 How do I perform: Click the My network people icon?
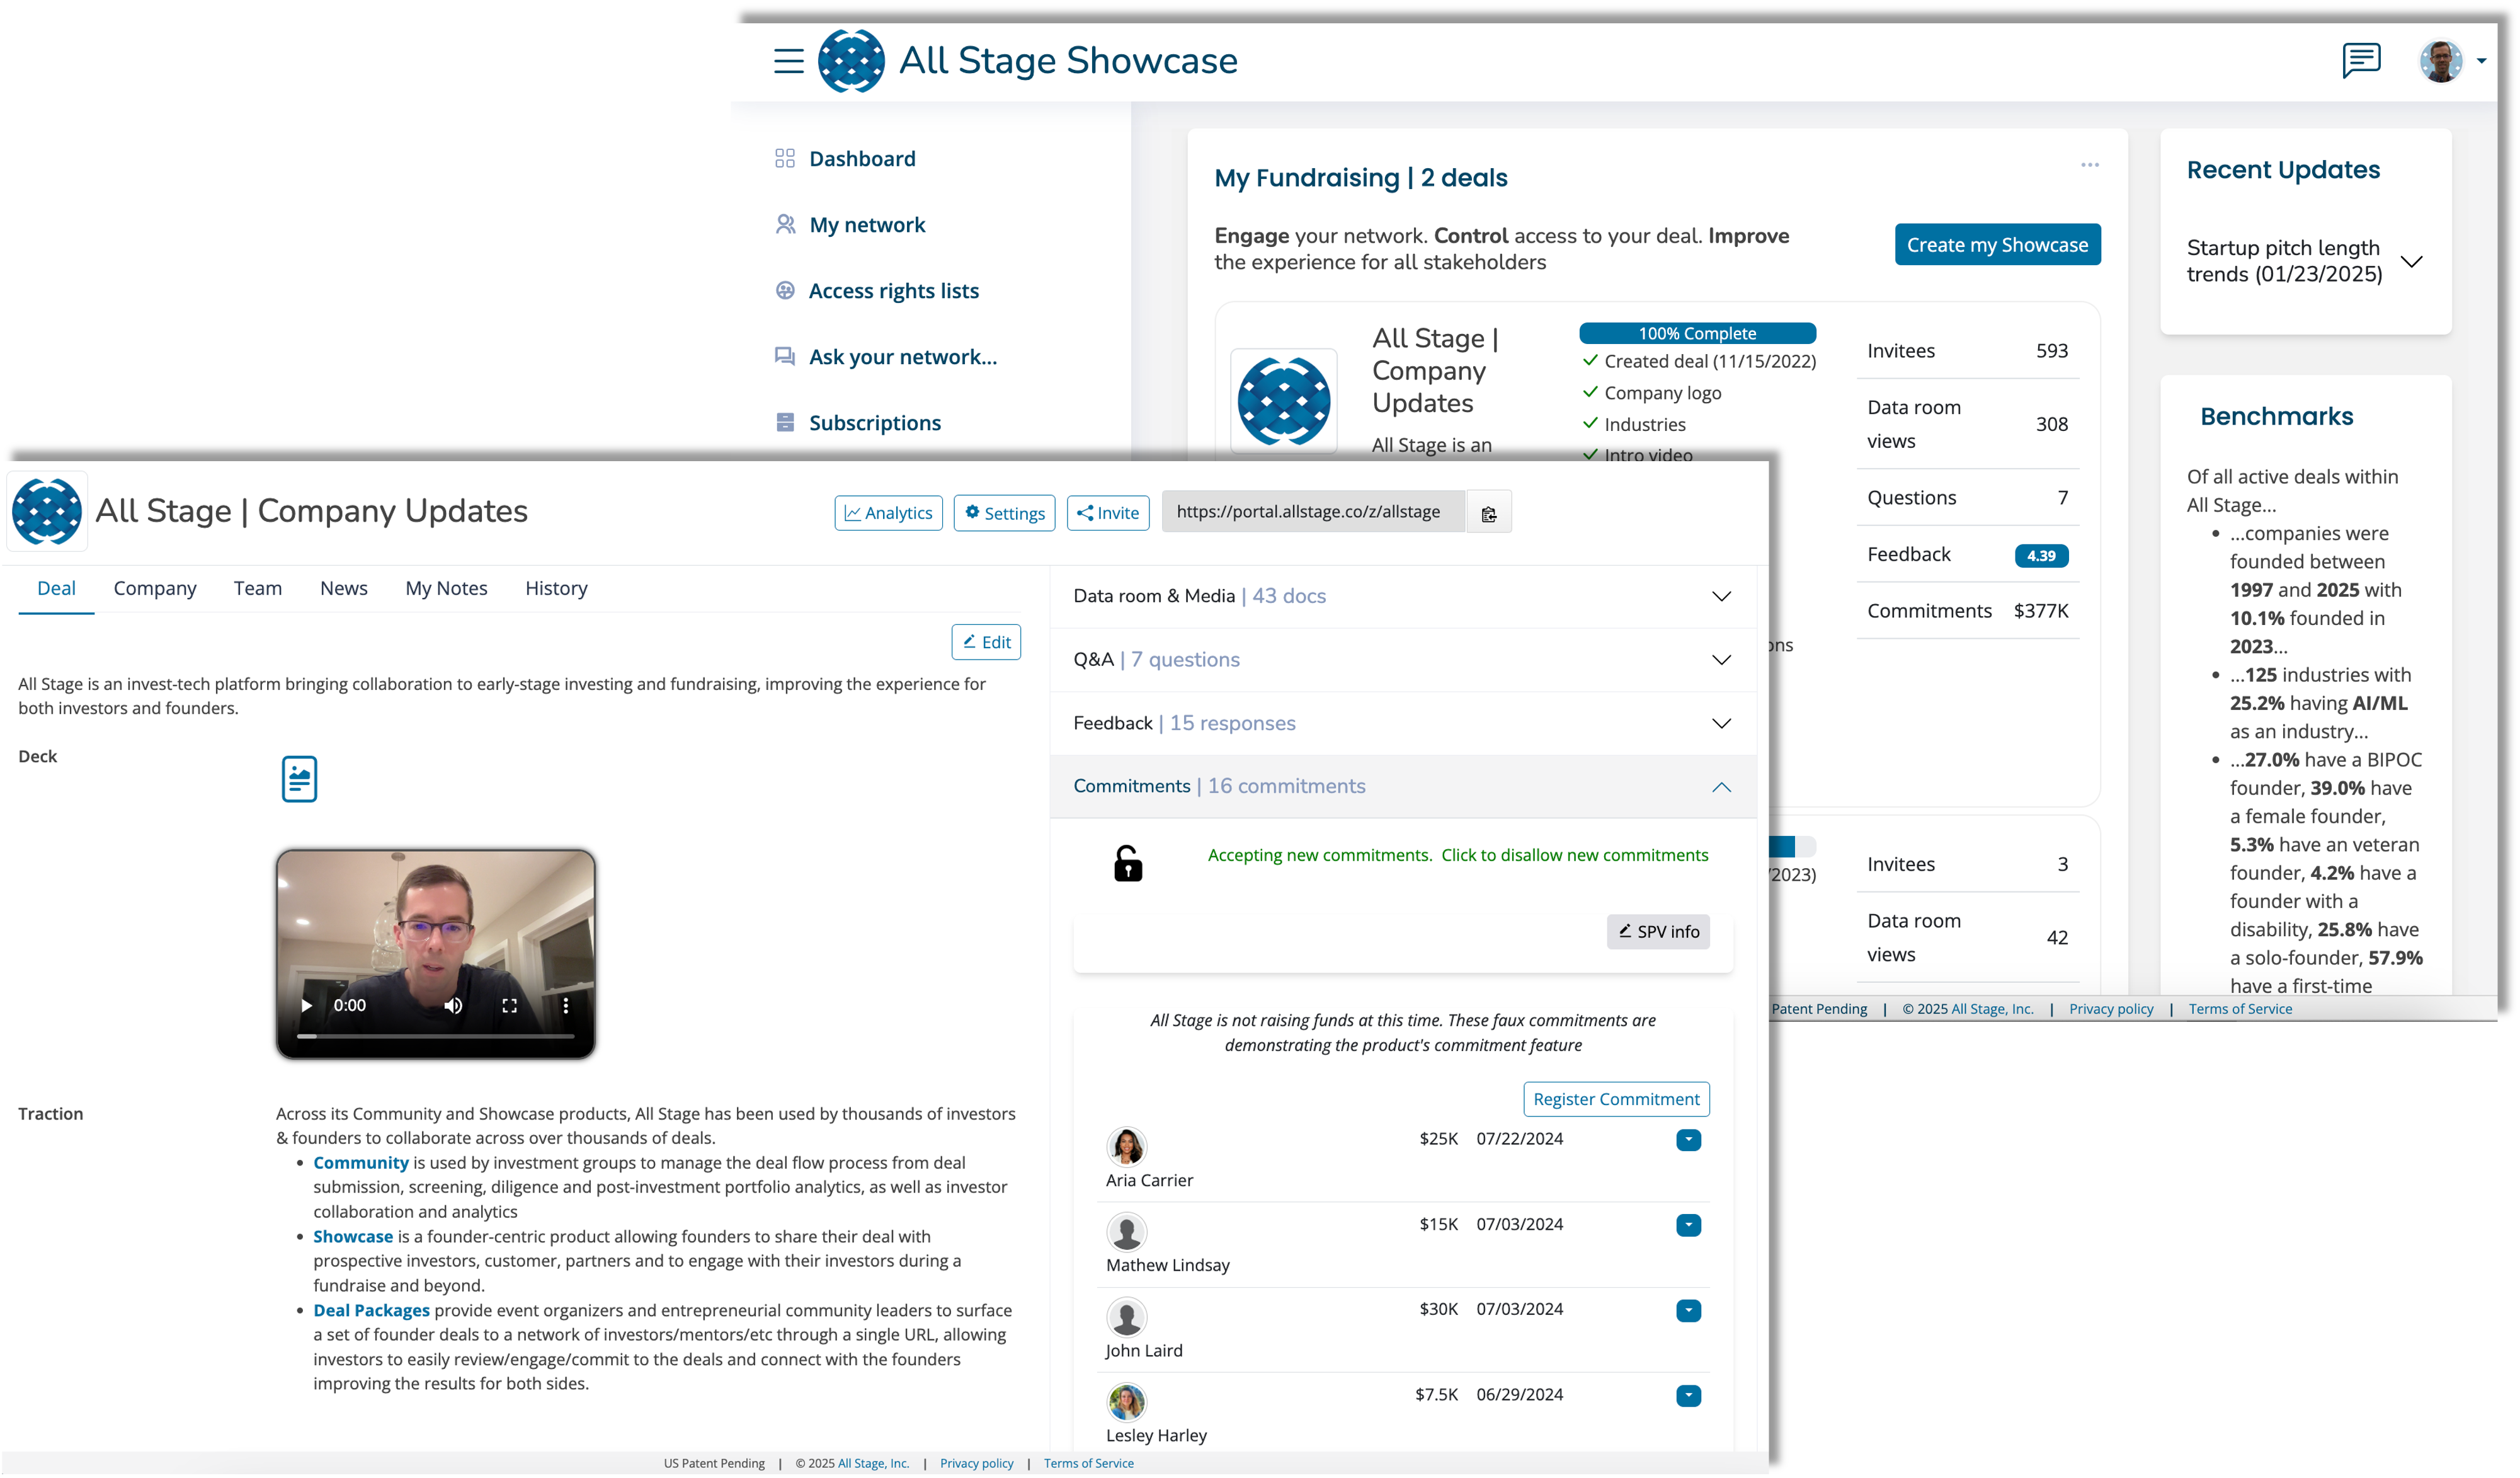pos(785,224)
